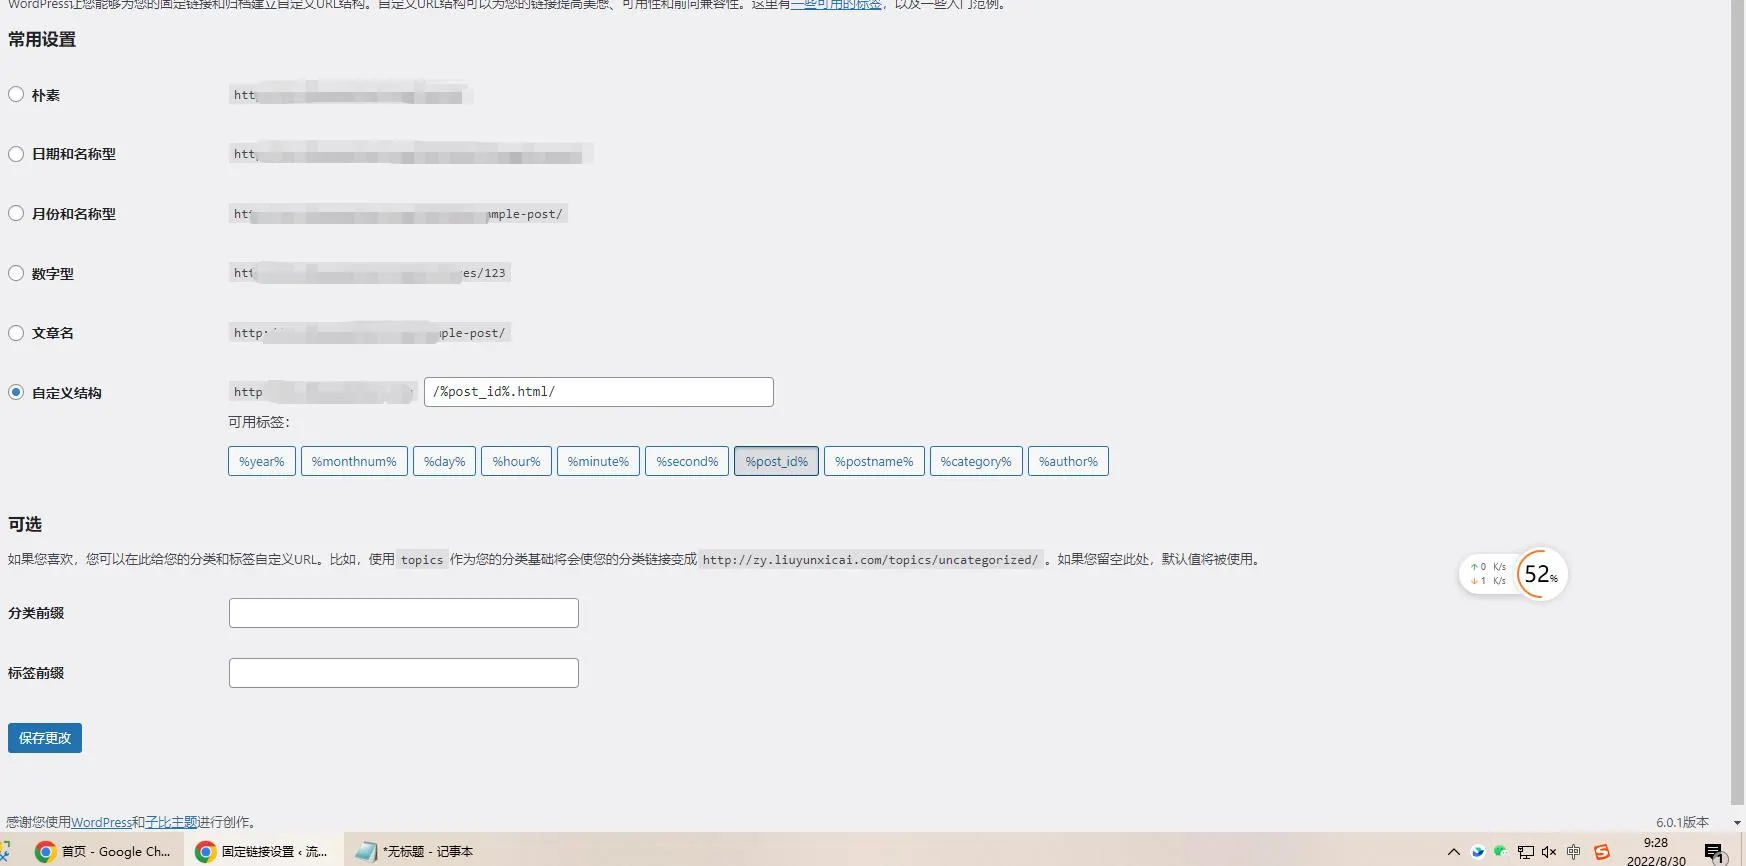Image resolution: width=1746 pixels, height=866 pixels.
Task: Toggle the active %post_id% tag
Action: pyautogui.click(x=777, y=461)
